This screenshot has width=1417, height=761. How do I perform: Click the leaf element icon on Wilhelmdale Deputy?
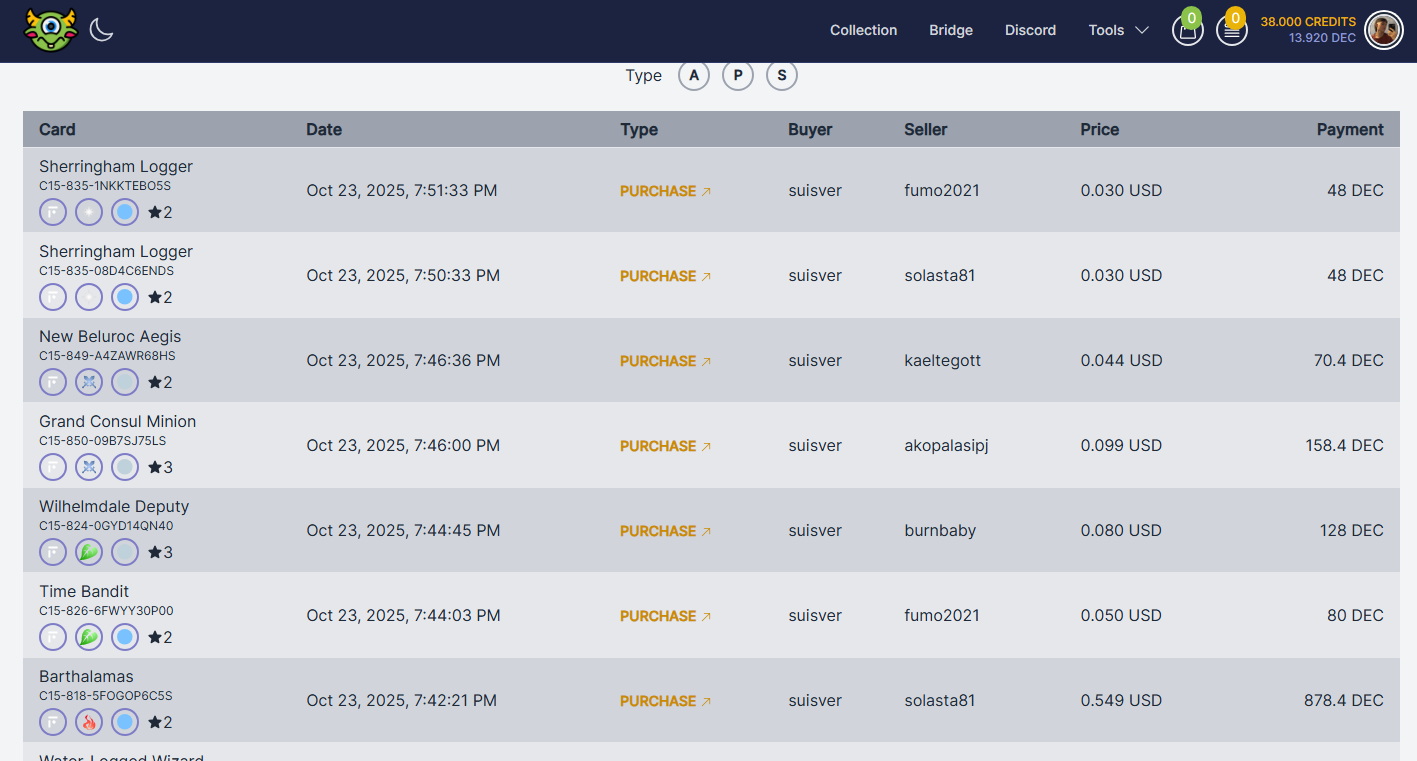(x=89, y=552)
